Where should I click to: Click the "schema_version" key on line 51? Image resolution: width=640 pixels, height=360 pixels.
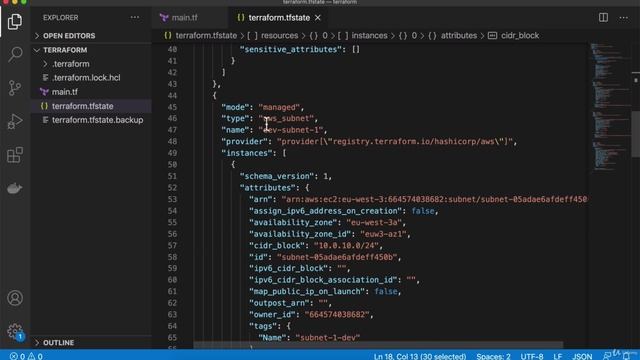point(277,176)
